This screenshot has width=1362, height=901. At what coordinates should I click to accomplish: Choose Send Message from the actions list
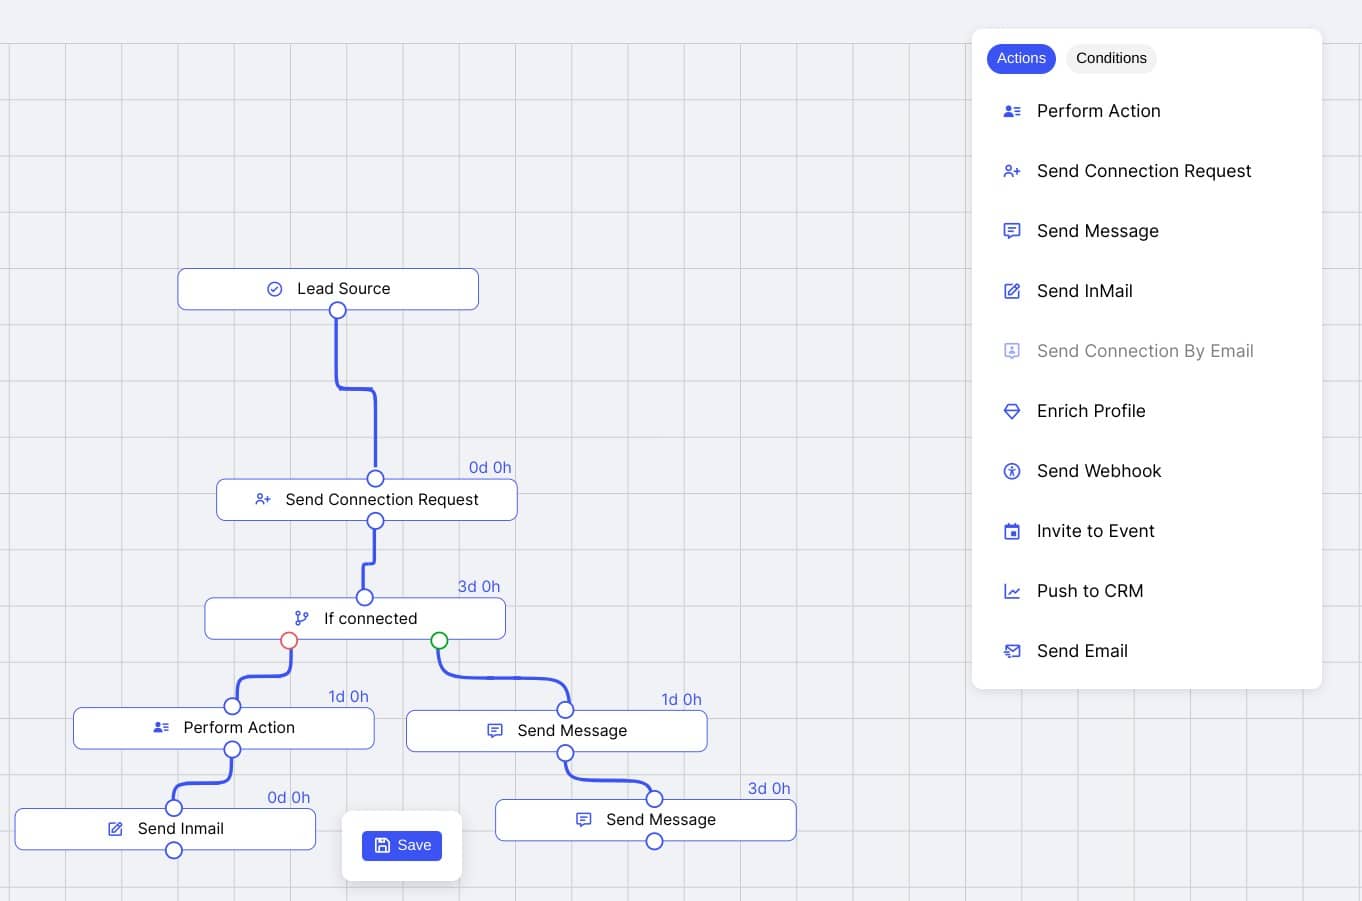[1097, 231]
